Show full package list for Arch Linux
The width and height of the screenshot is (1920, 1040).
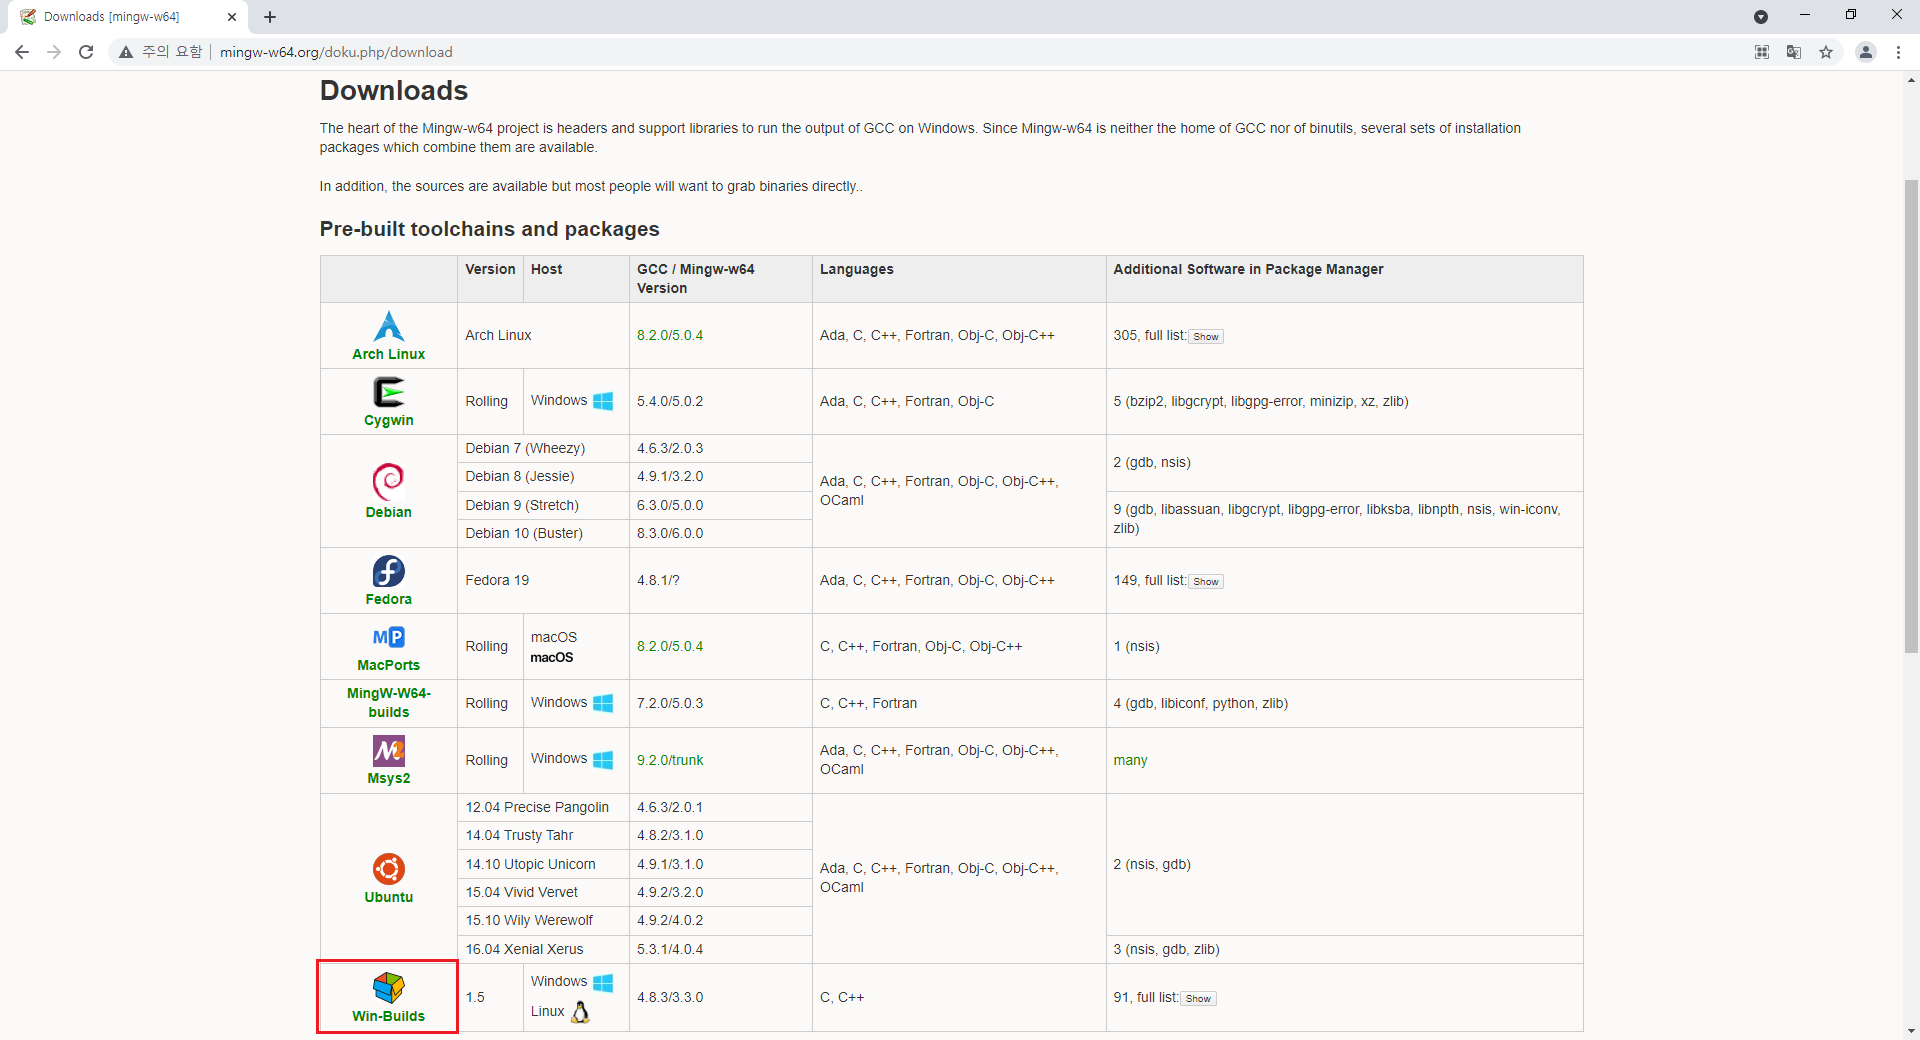[1206, 337]
